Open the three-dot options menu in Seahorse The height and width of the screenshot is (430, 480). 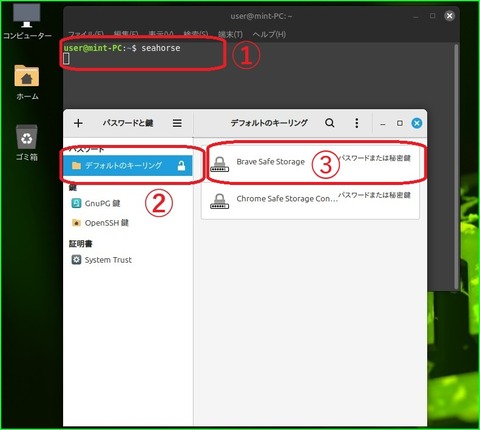[357, 123]
